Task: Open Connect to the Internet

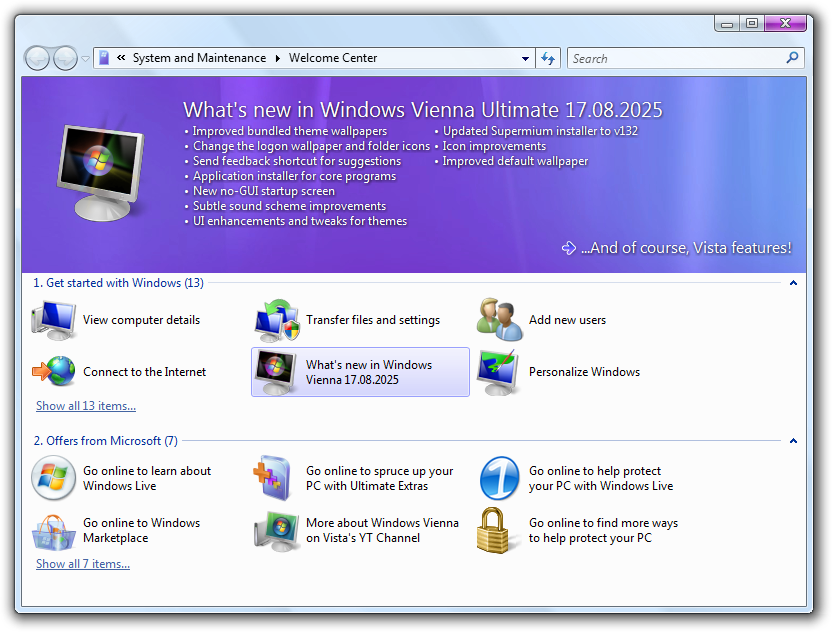Action: [54, 372]
